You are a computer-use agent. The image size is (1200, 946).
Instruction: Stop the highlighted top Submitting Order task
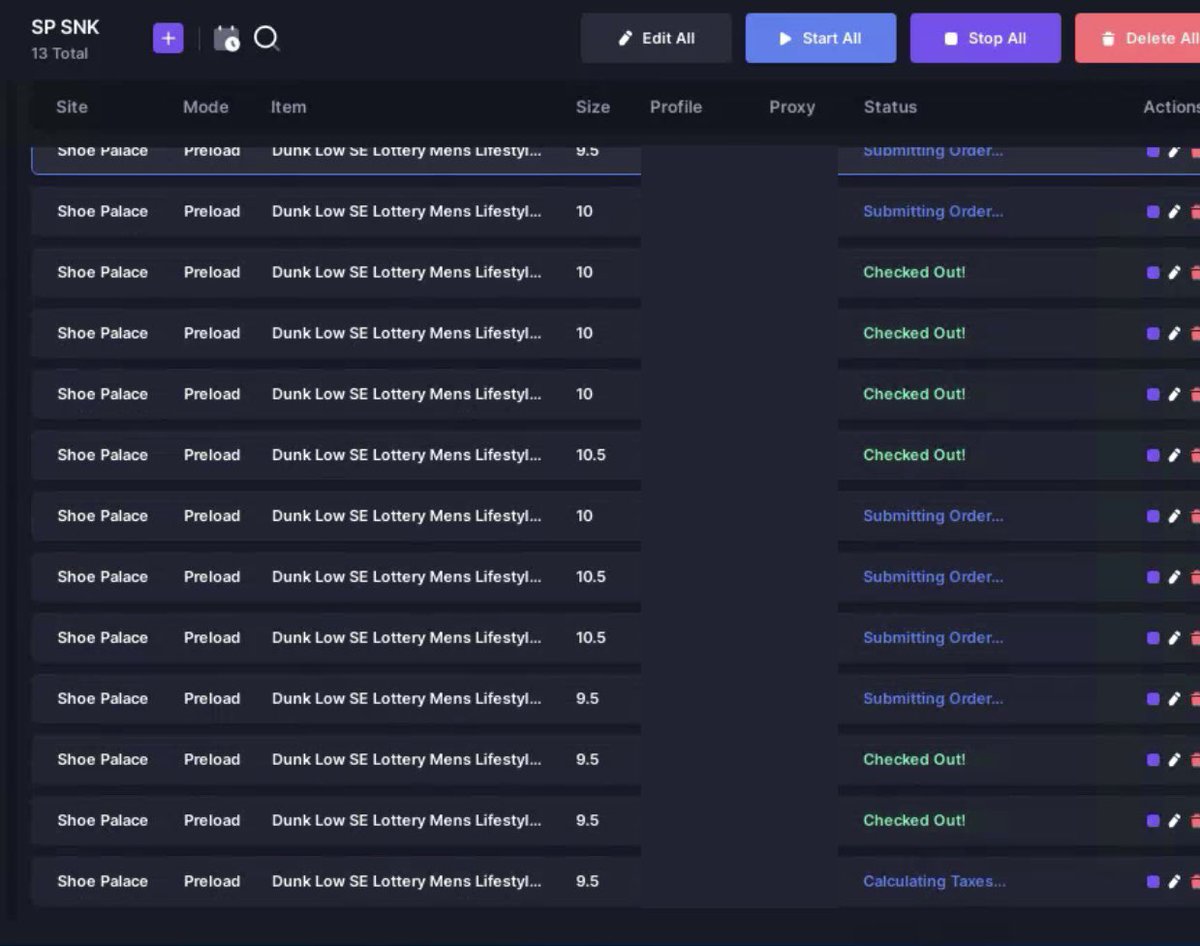1153,152
